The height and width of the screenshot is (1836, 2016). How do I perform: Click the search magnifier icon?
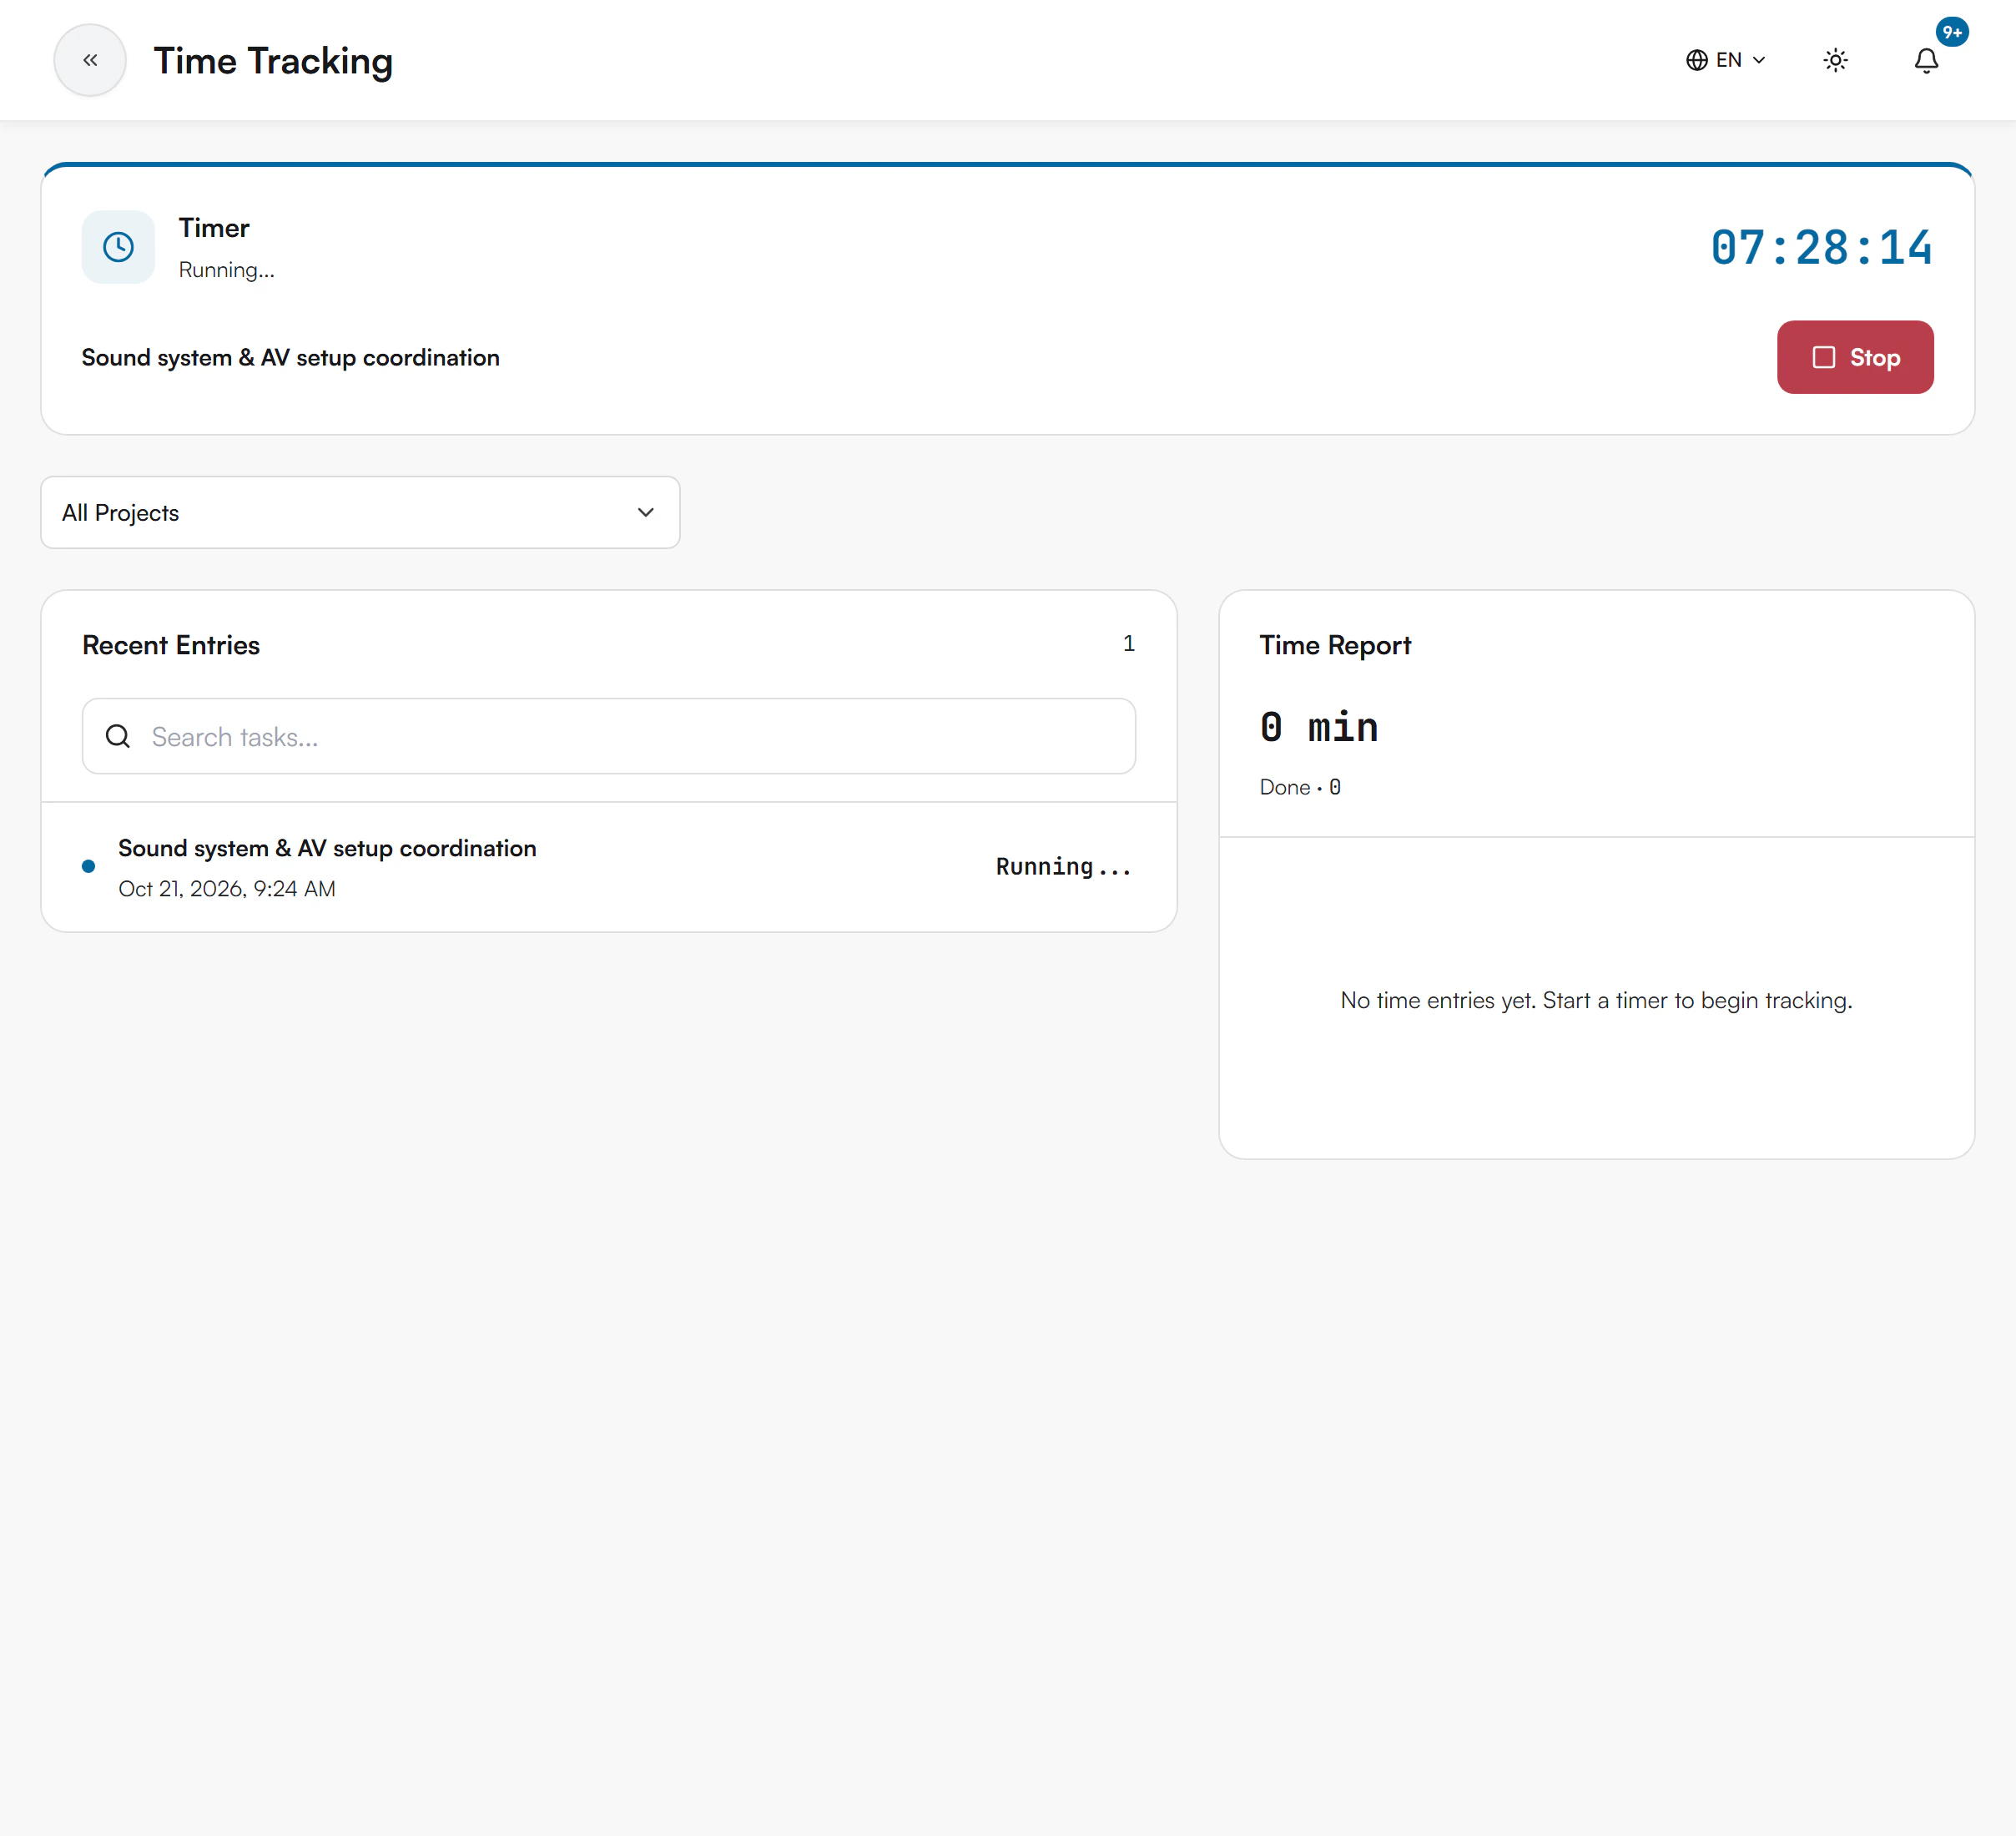(x=118, y=736)
